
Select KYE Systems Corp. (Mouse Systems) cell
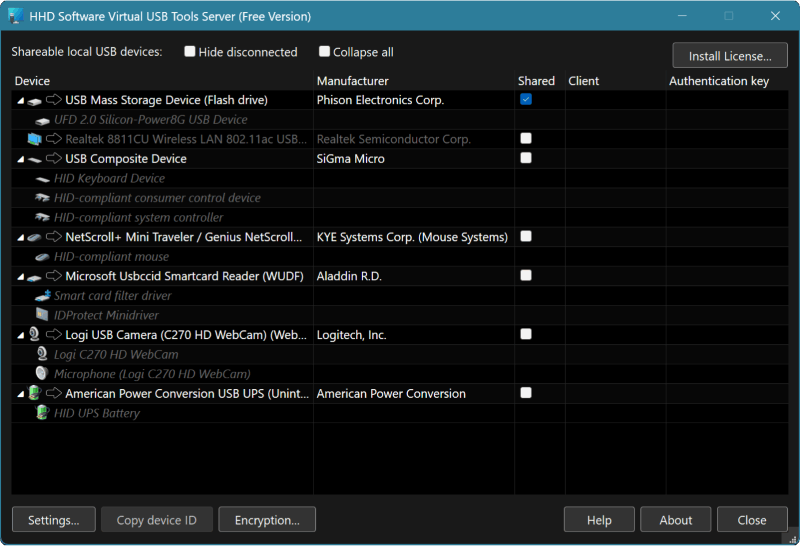click(x=412, y=237)
